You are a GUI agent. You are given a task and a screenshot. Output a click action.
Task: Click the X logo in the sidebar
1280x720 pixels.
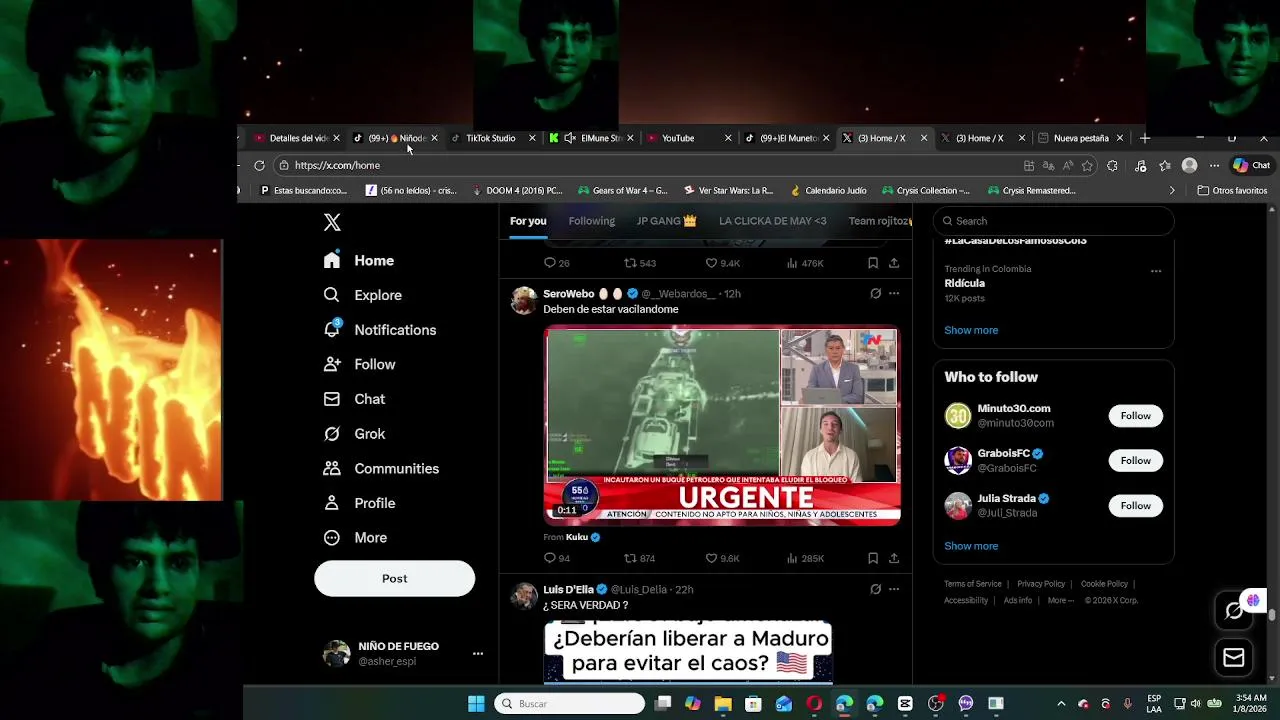pyautogui.click(x=332, y=223)
